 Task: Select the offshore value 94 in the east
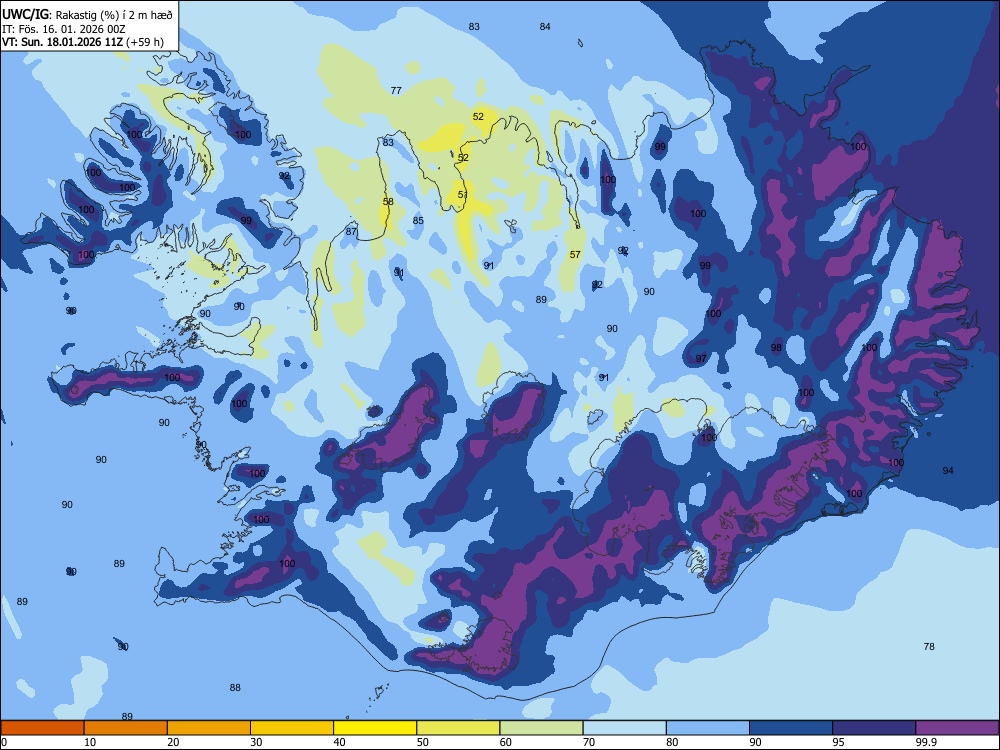pos(948,471)
